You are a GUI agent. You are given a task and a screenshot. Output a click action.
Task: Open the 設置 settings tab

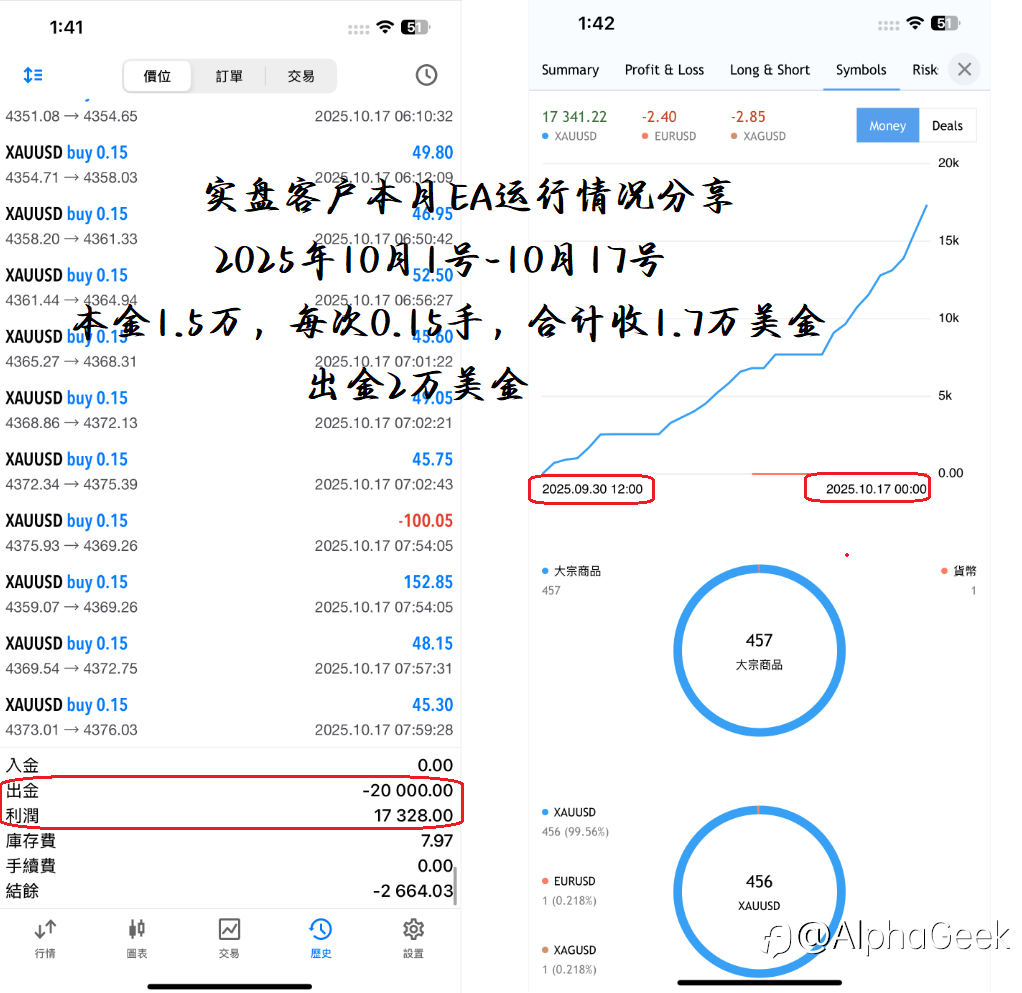(413, 938)
